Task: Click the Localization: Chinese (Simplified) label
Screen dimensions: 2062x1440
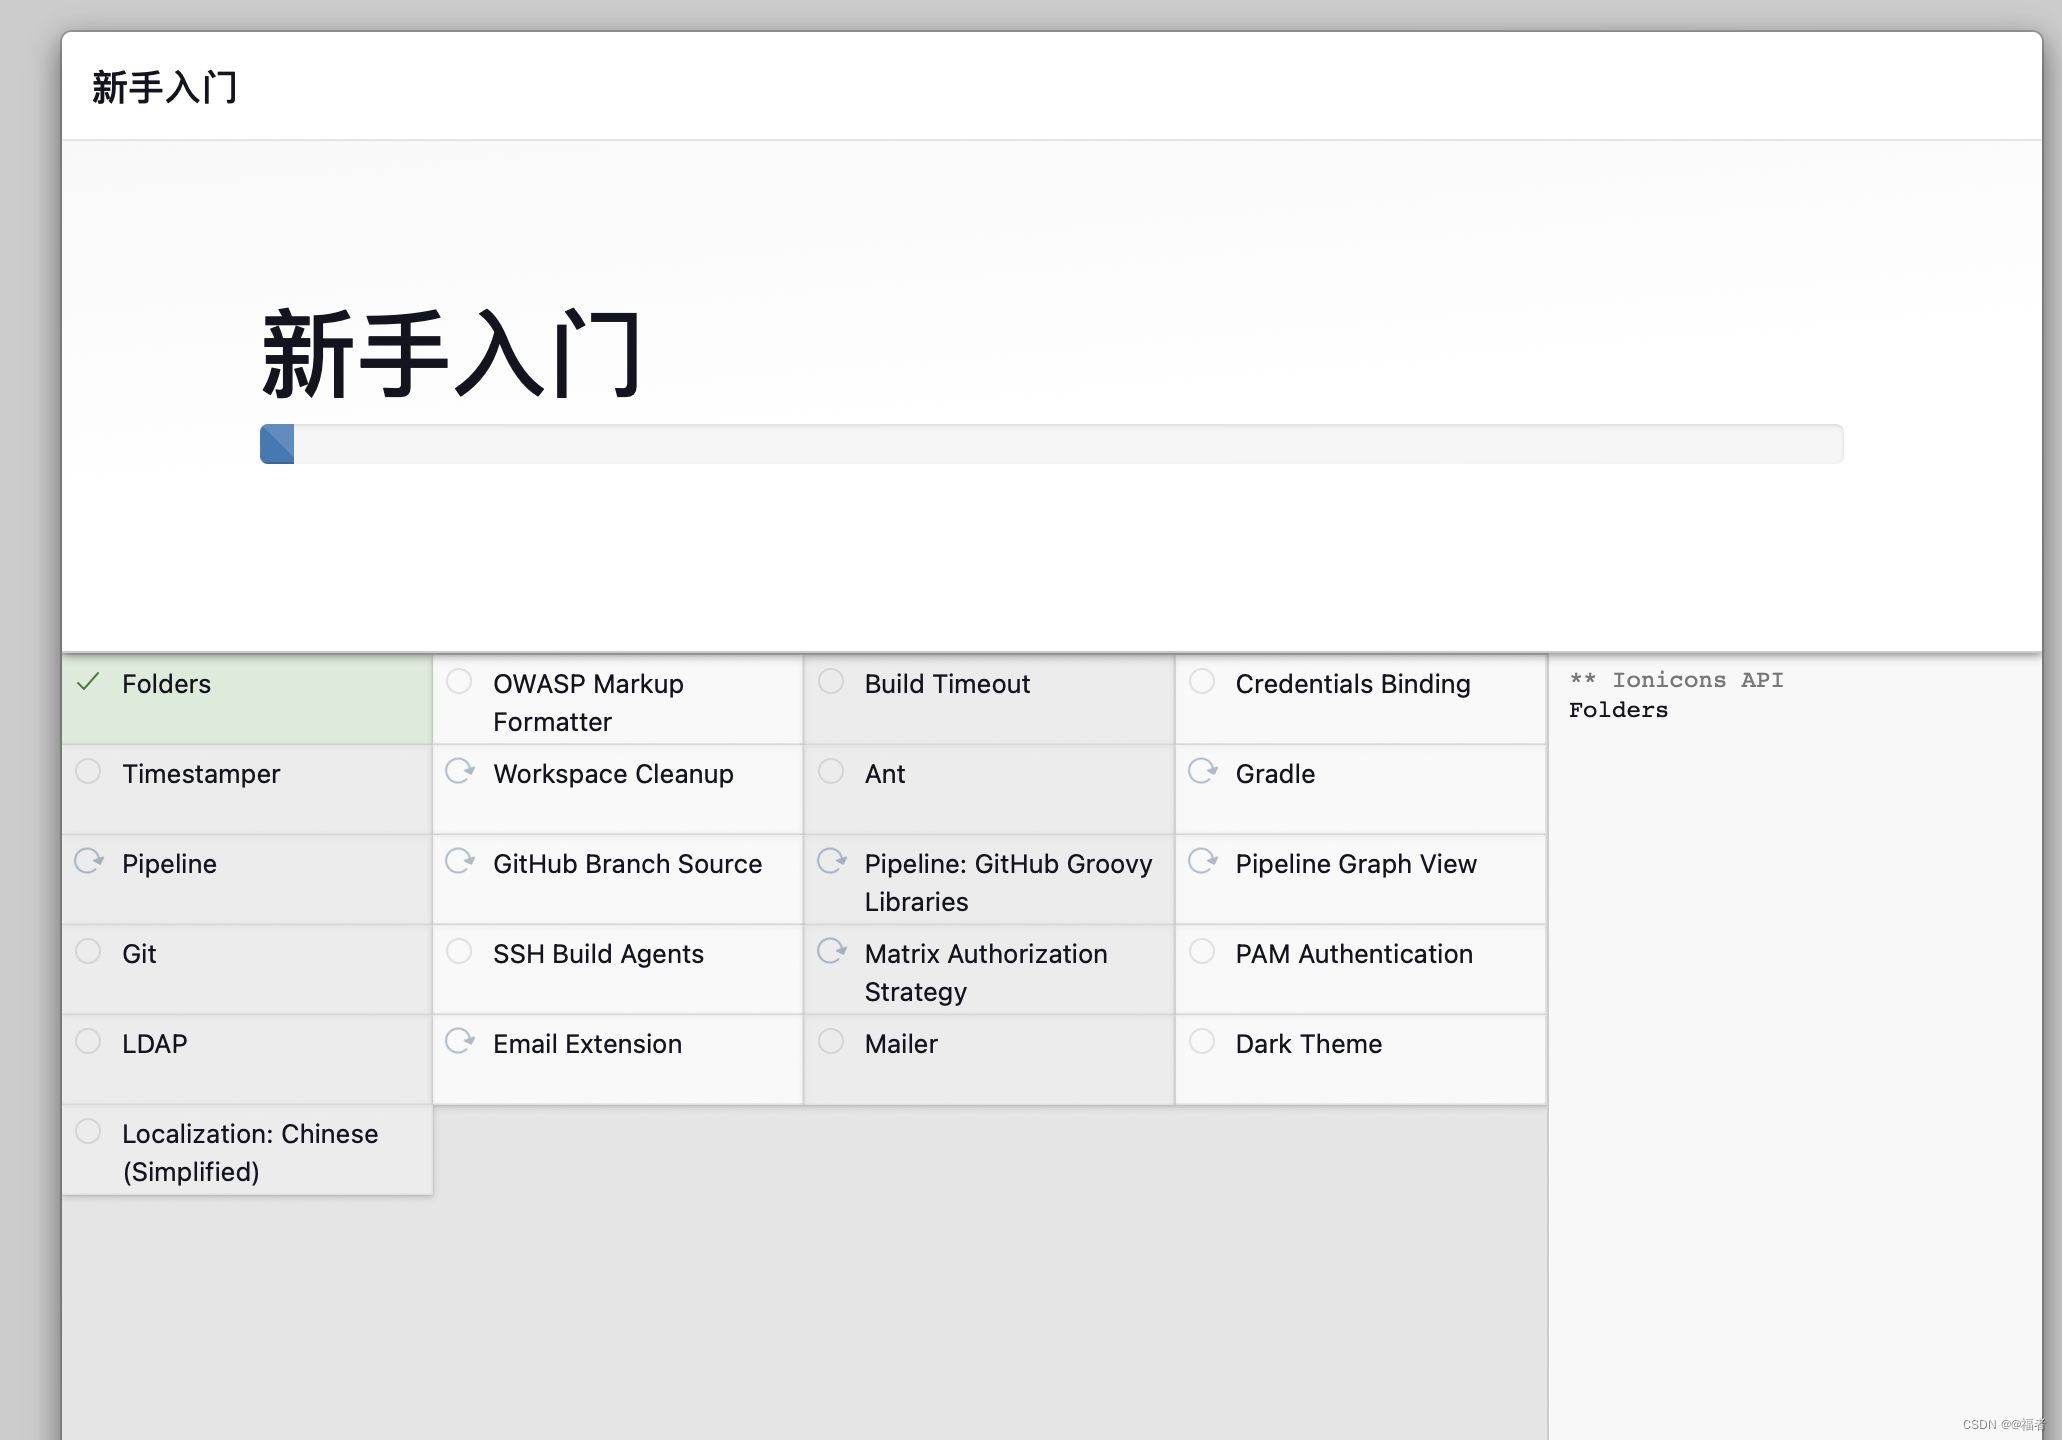Action: coord(250,1153)
